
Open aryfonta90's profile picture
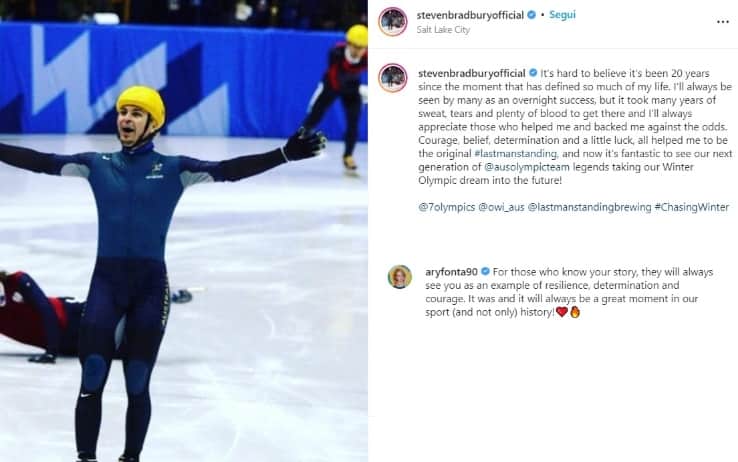(400, 277)
